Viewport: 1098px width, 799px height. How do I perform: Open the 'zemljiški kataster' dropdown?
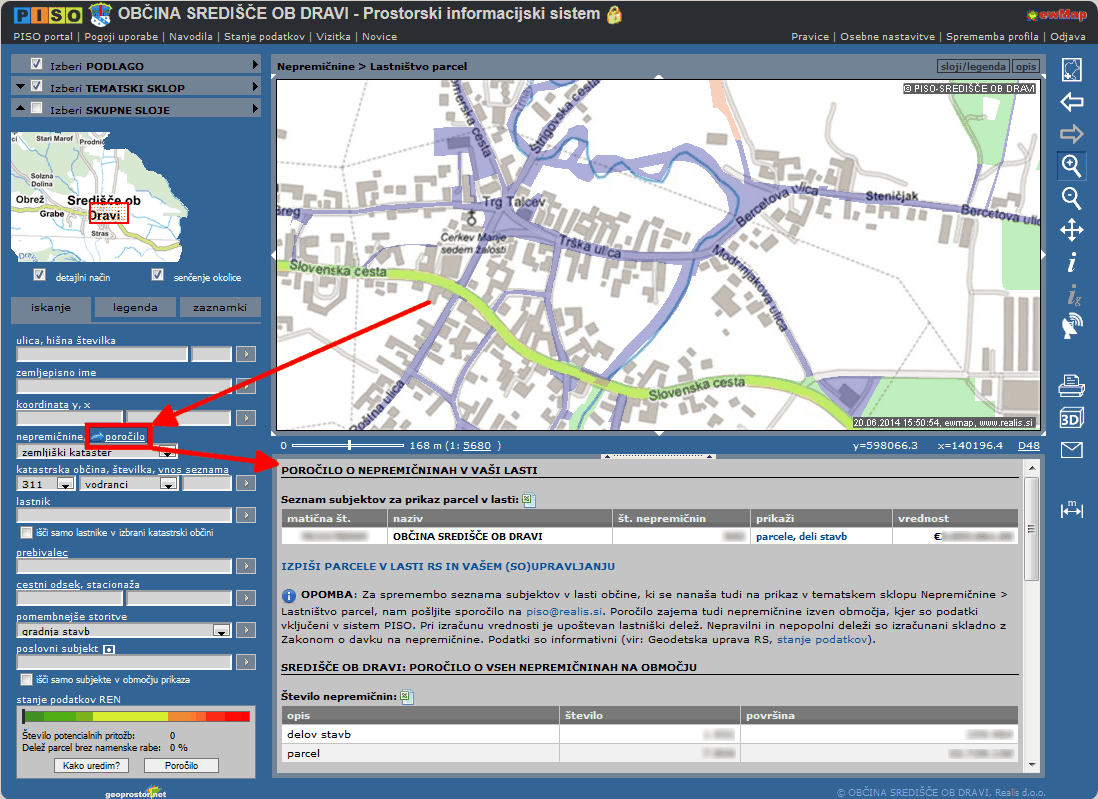point(168,452)
